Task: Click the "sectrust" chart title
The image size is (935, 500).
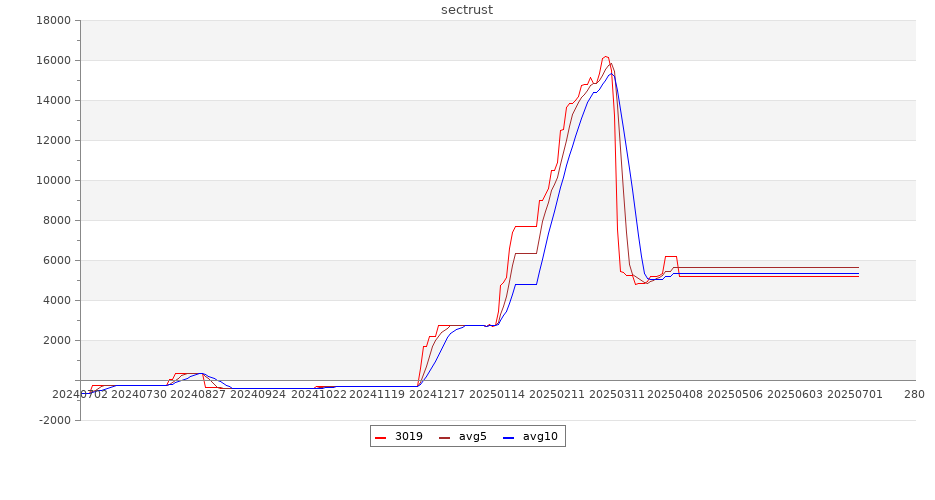Action: [x=467, y=10]
